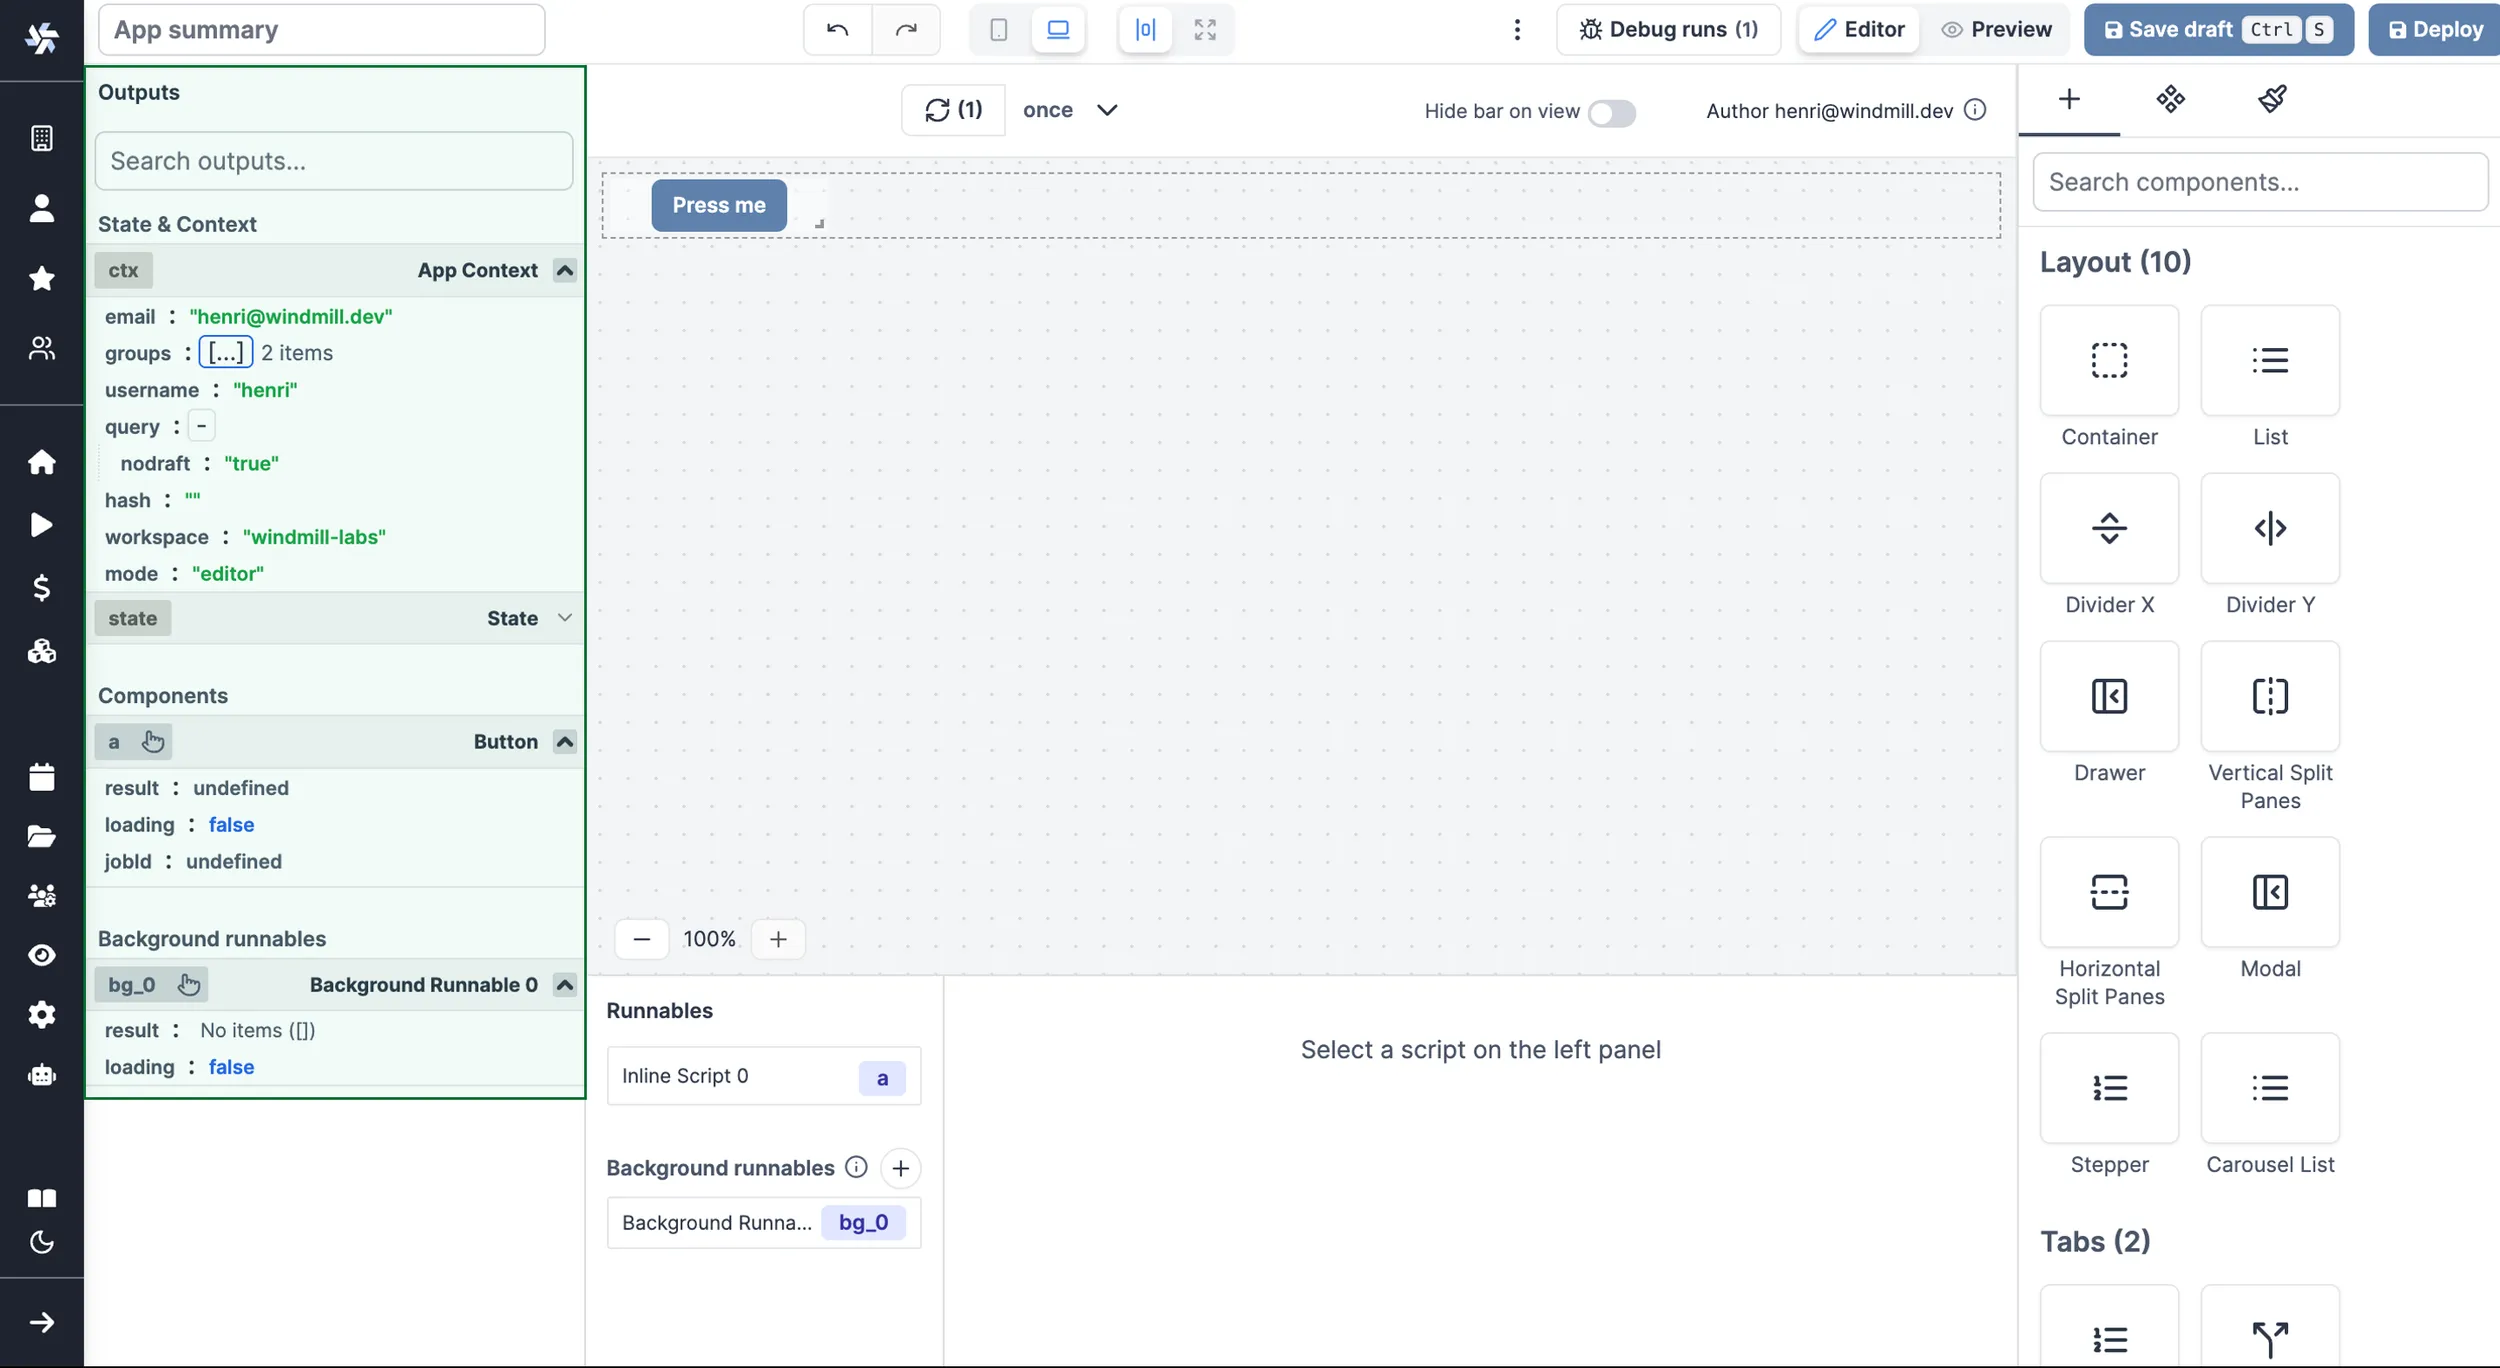Save the draft with Save draft button
This screenshot has width=2500, height=1368.
tap(2180, 29)
